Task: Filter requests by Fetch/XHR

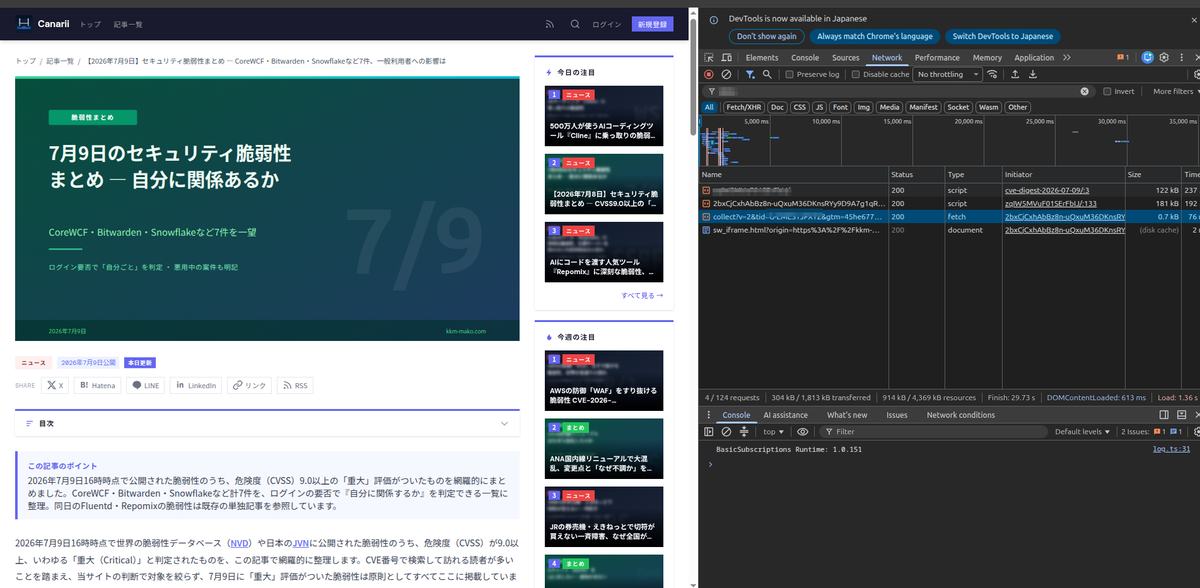Action: coord(743,107)
